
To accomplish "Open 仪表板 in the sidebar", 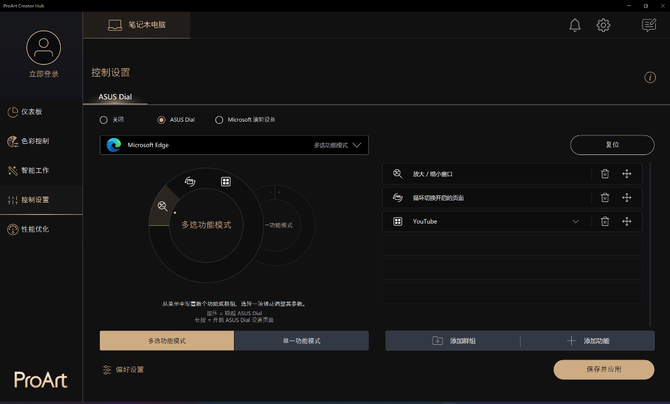I will pyautogui.click(x=41, y=112).
